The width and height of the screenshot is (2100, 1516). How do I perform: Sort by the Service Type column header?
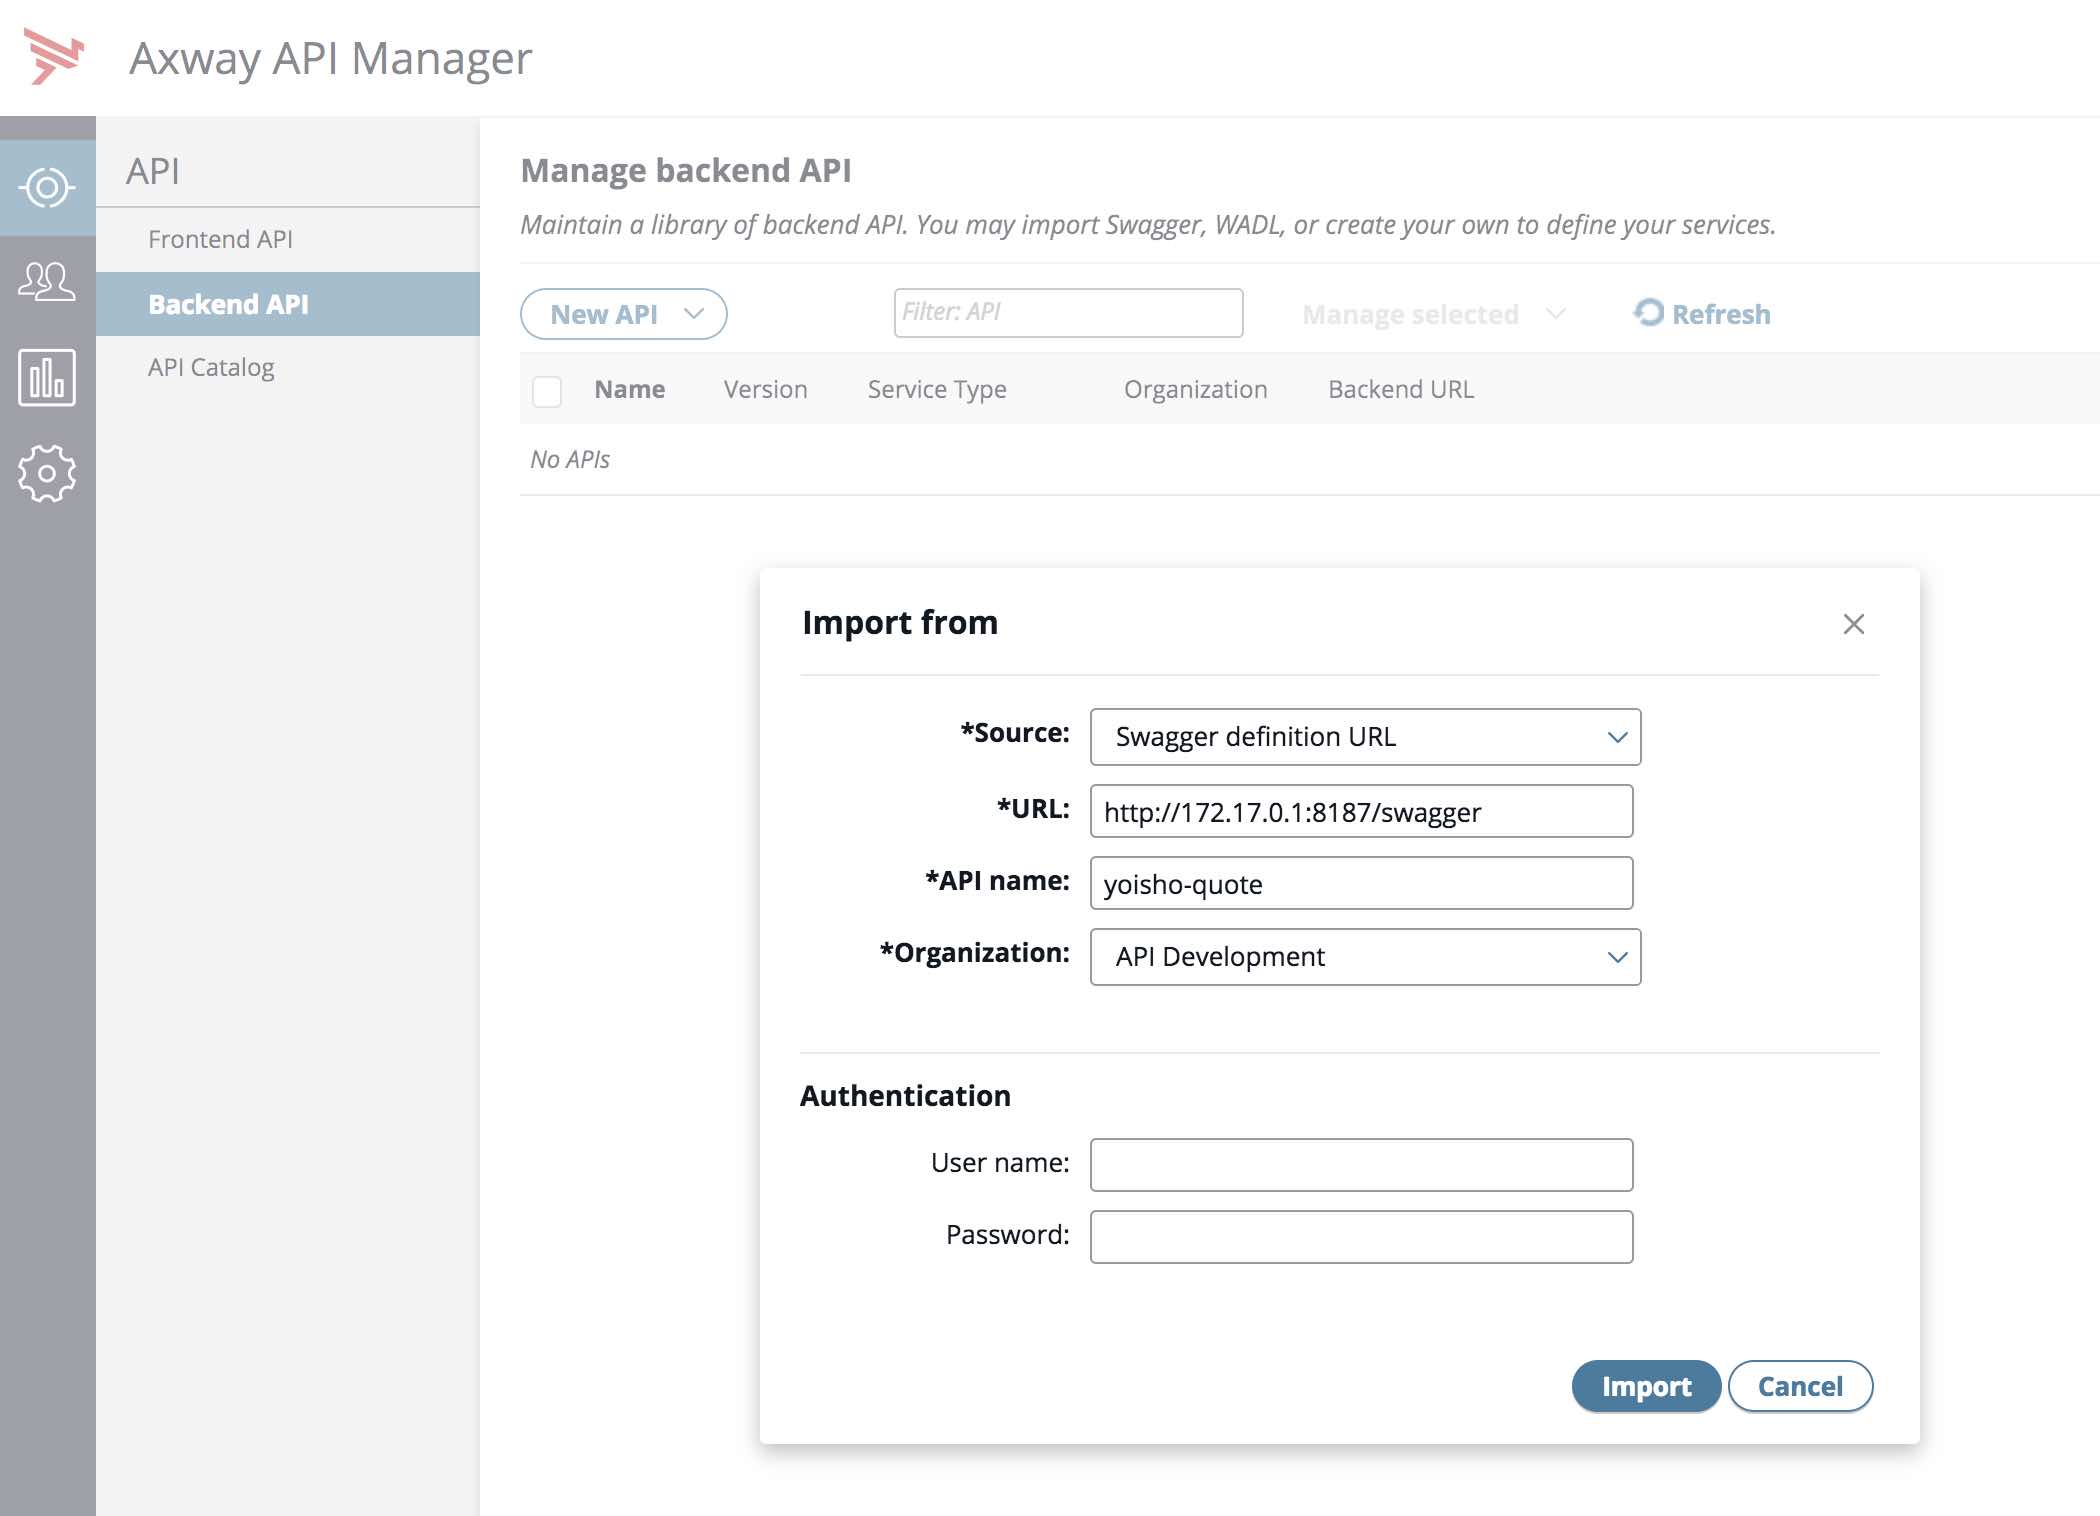pyautogui.click(x=937, y=389)
